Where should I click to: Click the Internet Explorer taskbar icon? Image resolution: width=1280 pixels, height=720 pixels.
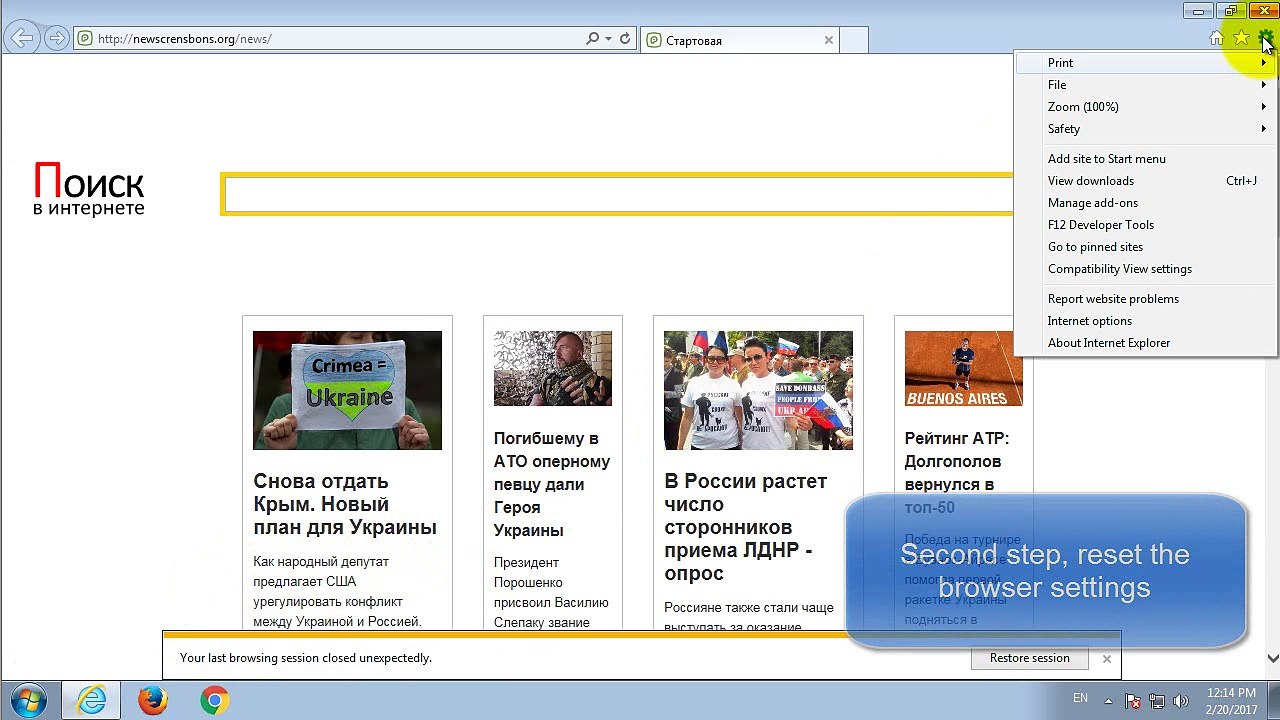pos(92,700)
